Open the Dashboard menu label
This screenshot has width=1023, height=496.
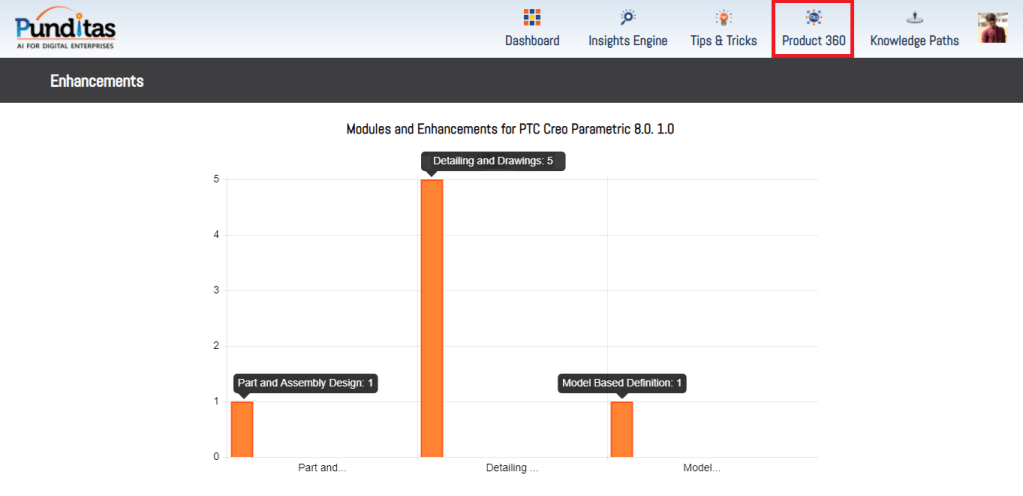click(532, 41)
